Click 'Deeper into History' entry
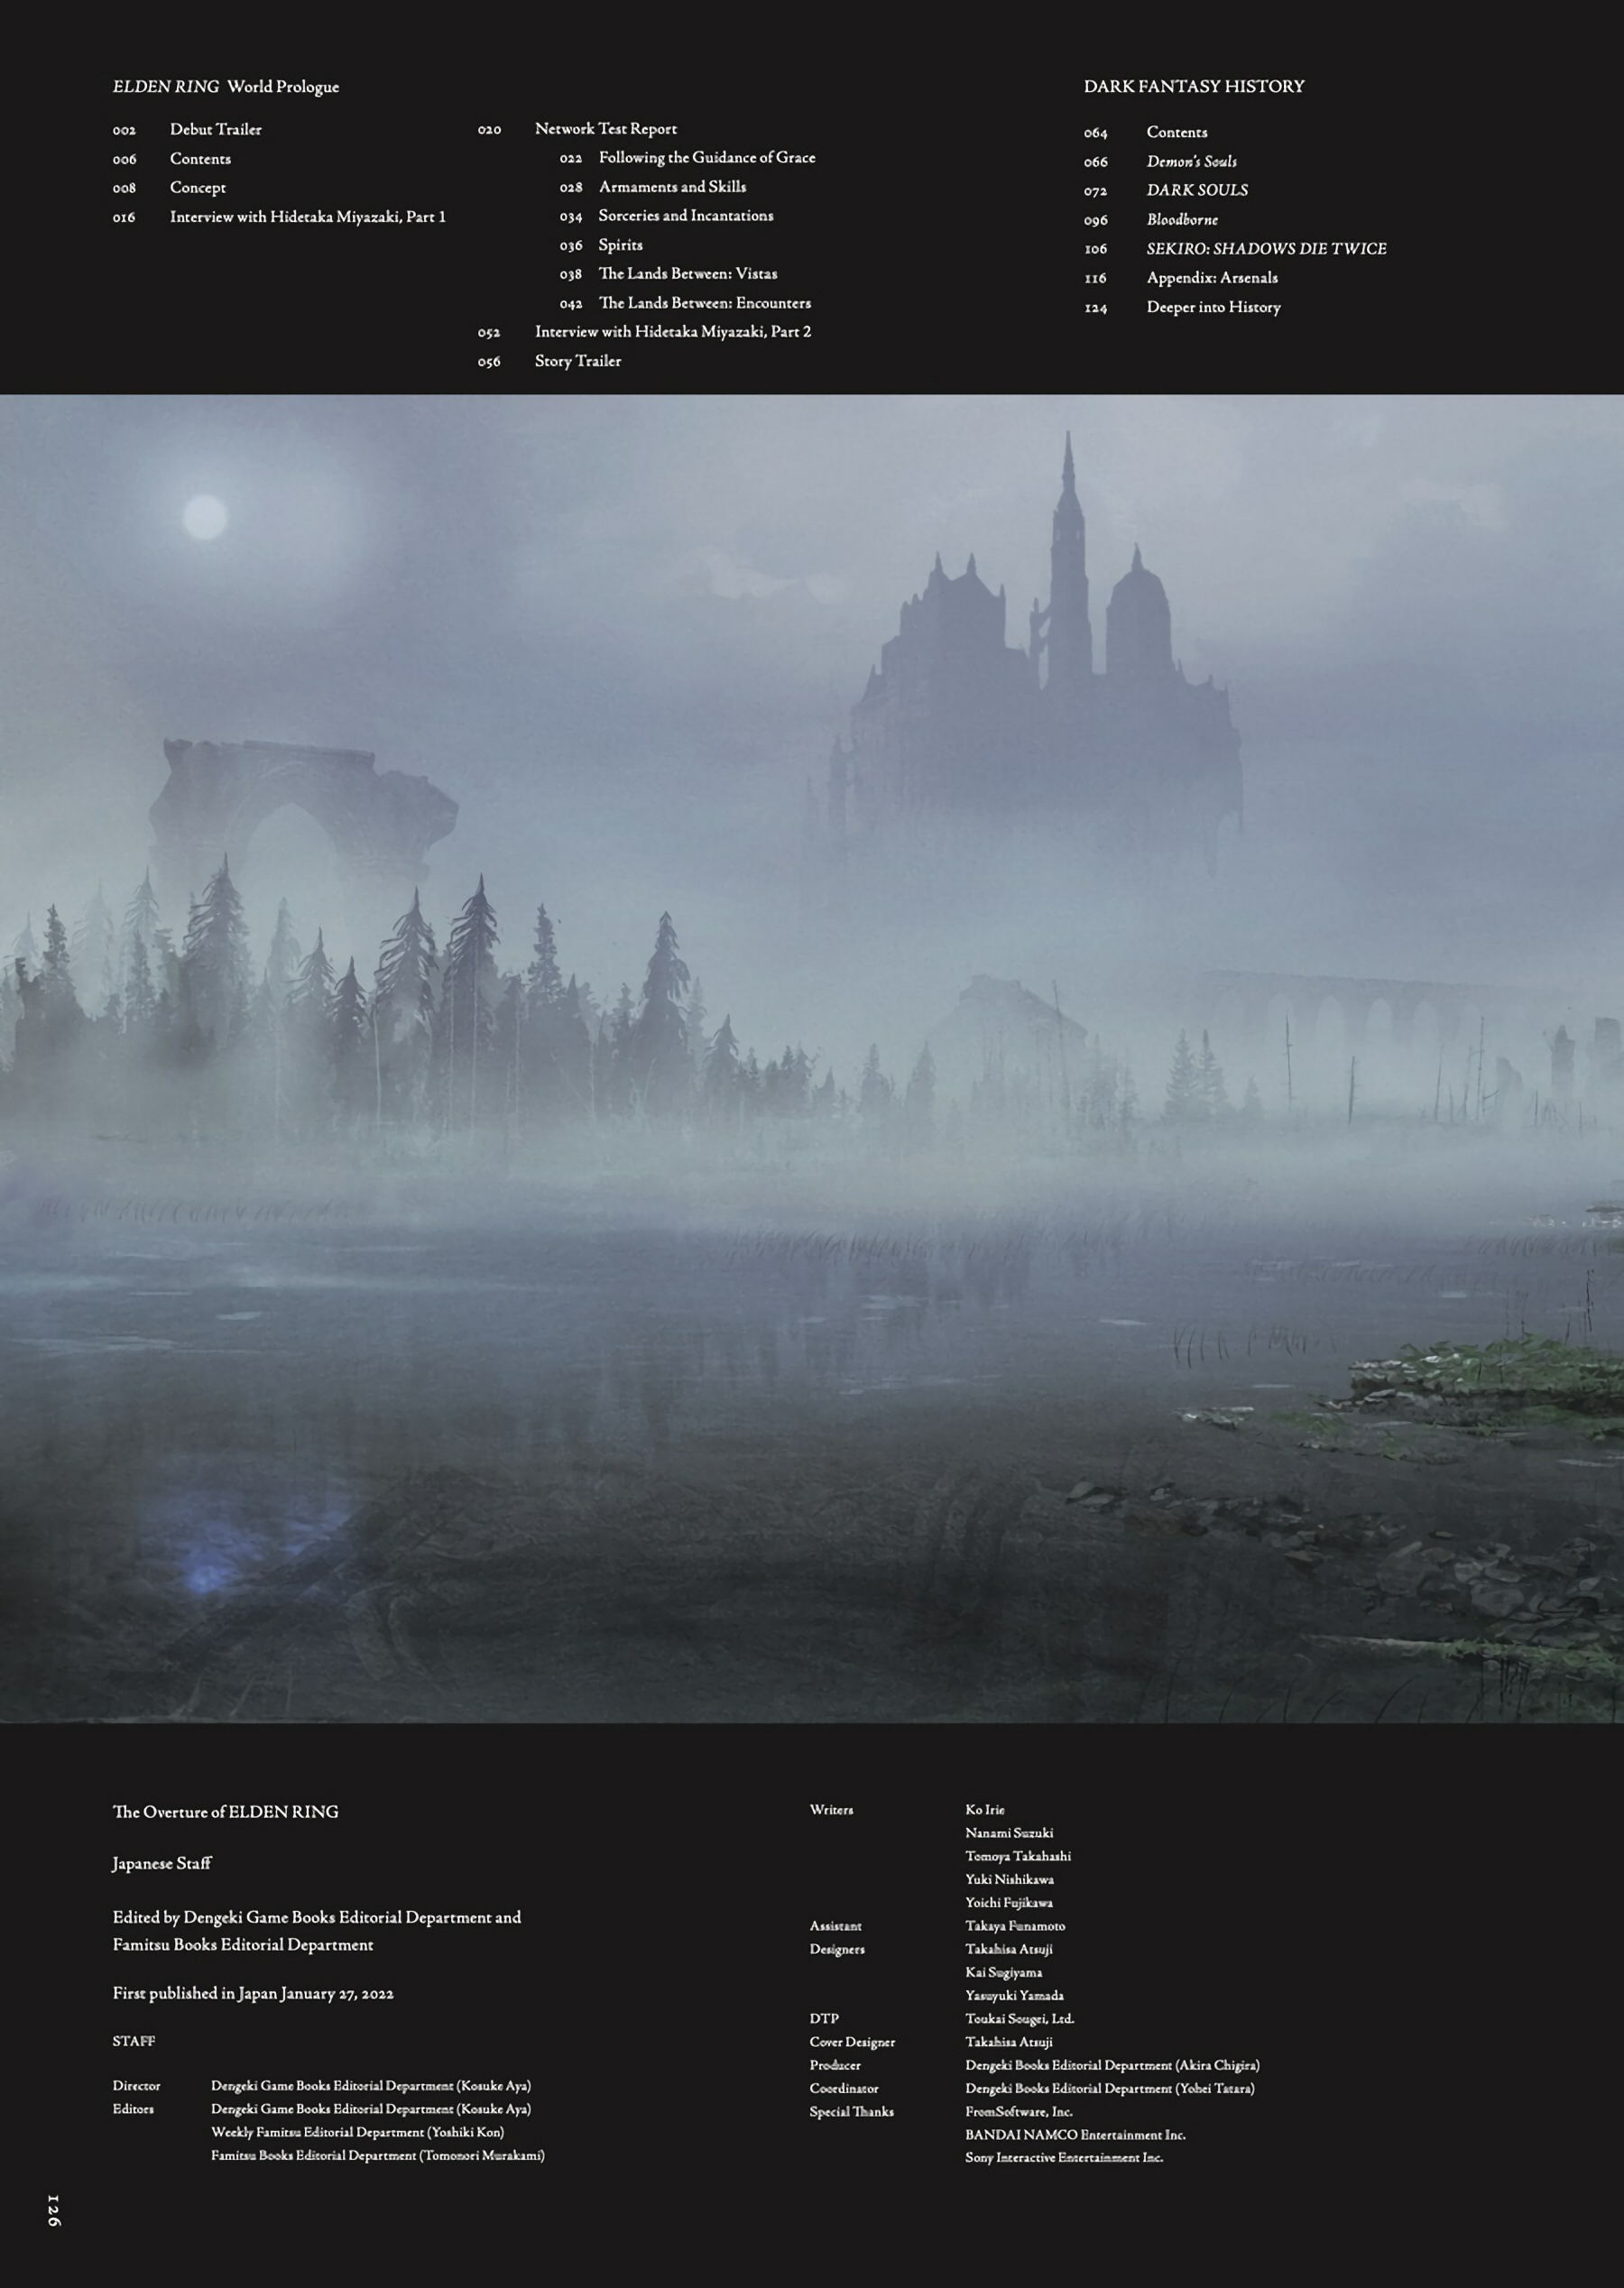Viewport: 1624px width, 2288px height. coord(1213,307)
